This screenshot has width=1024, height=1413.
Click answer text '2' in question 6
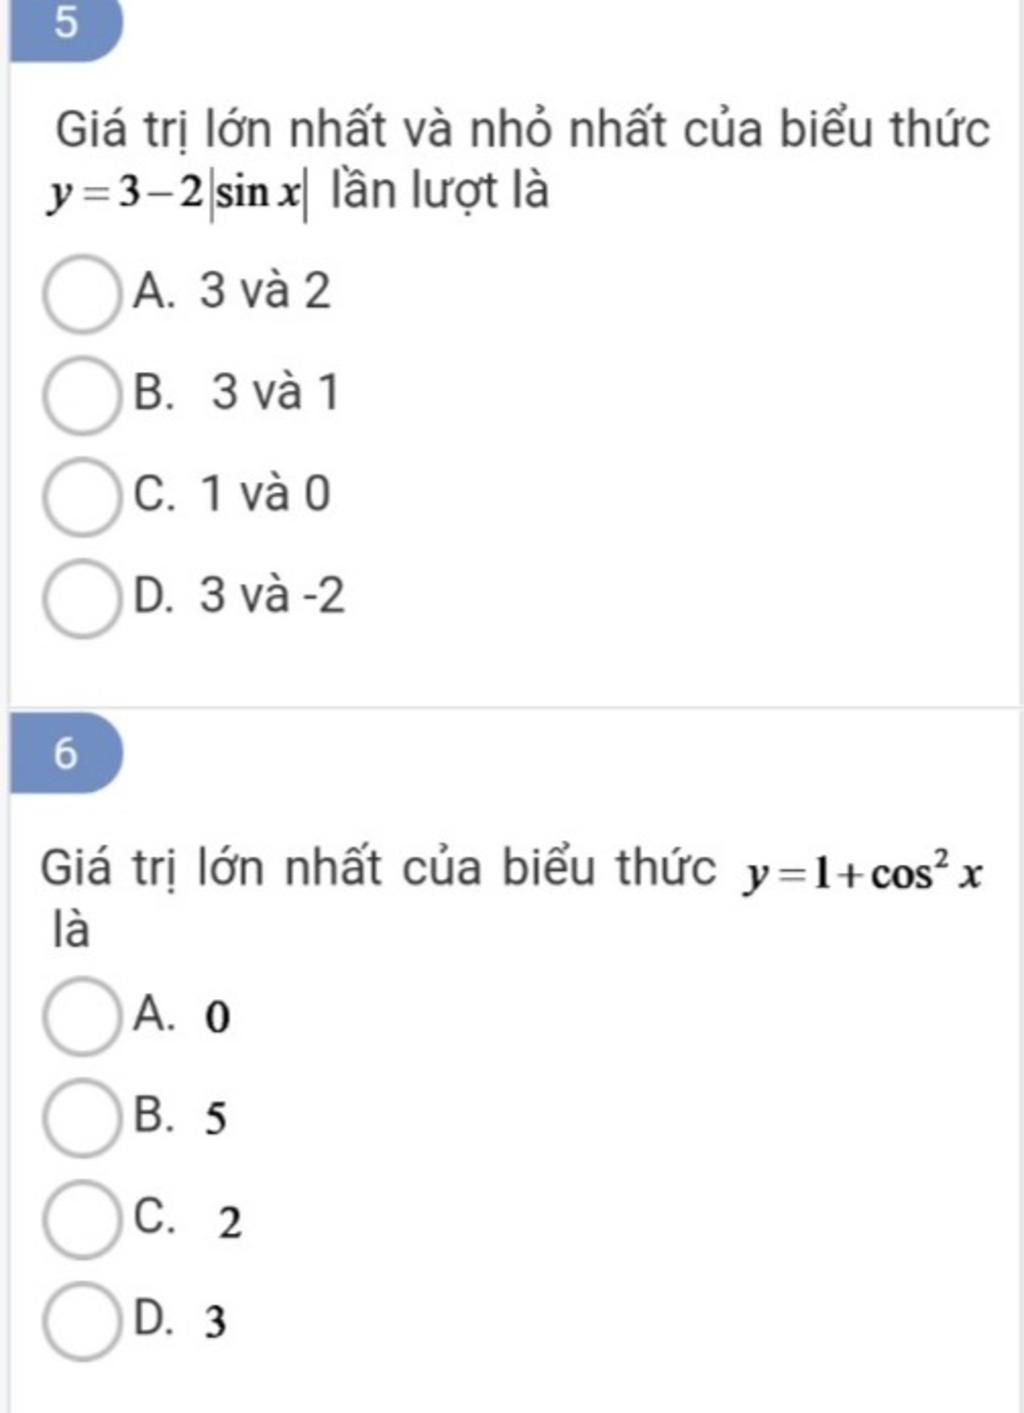click(x=229, y=1222)
